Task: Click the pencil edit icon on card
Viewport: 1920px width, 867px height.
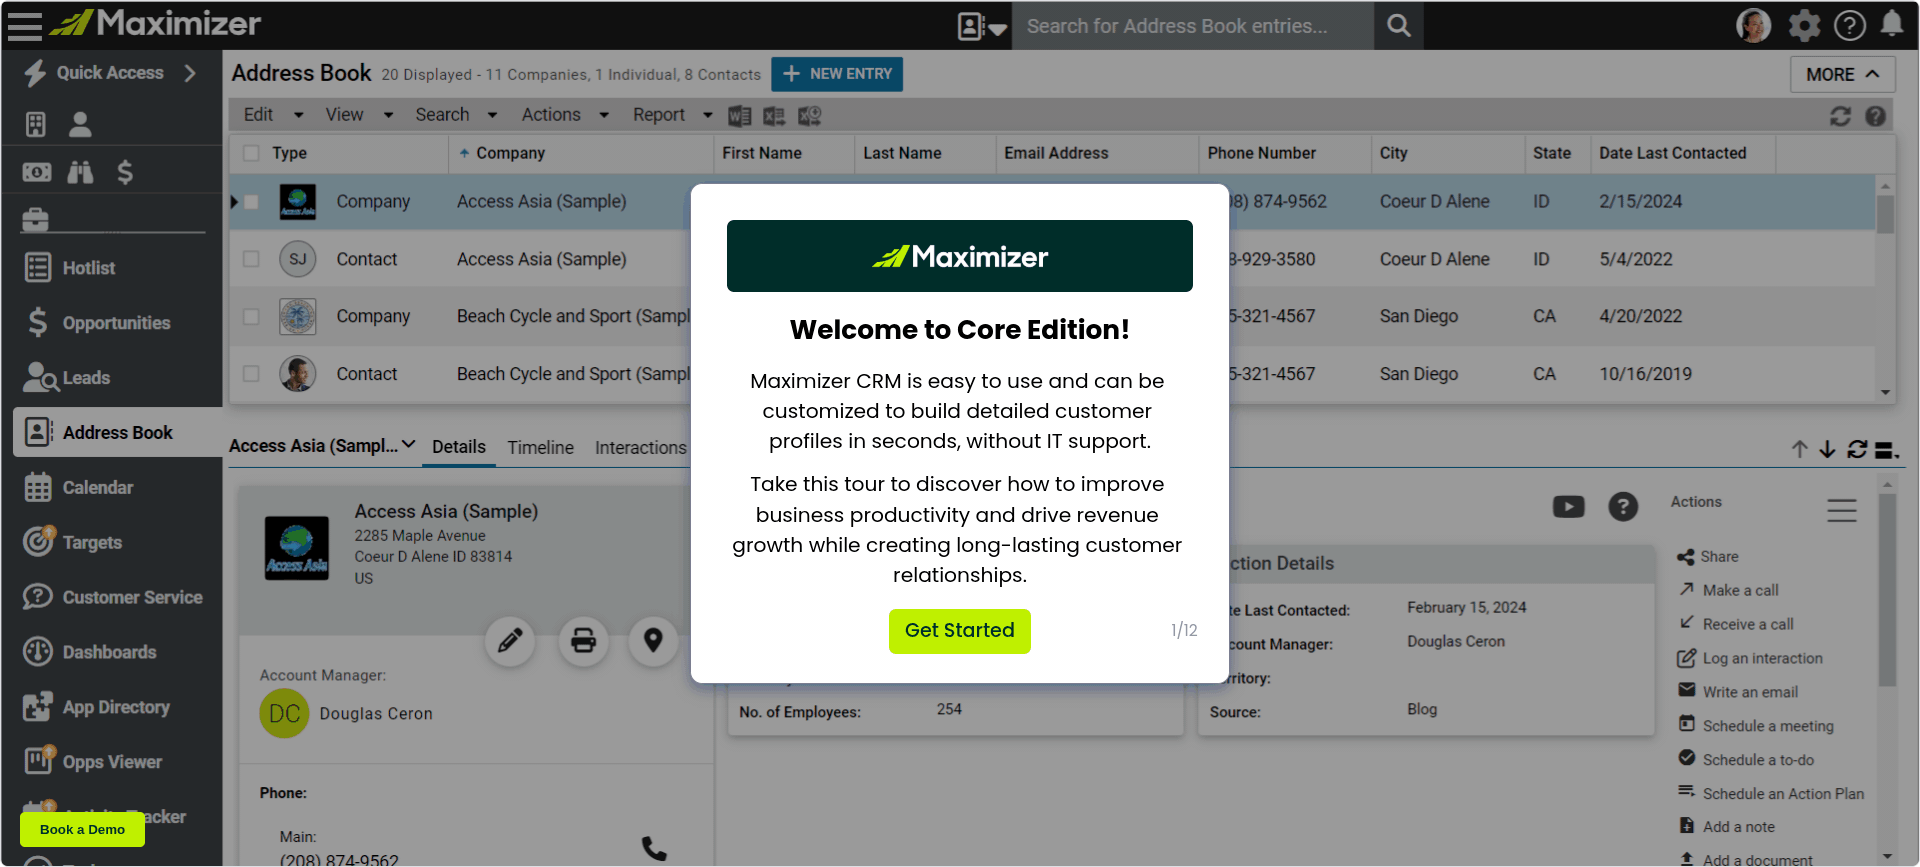Action: (510, 640)
